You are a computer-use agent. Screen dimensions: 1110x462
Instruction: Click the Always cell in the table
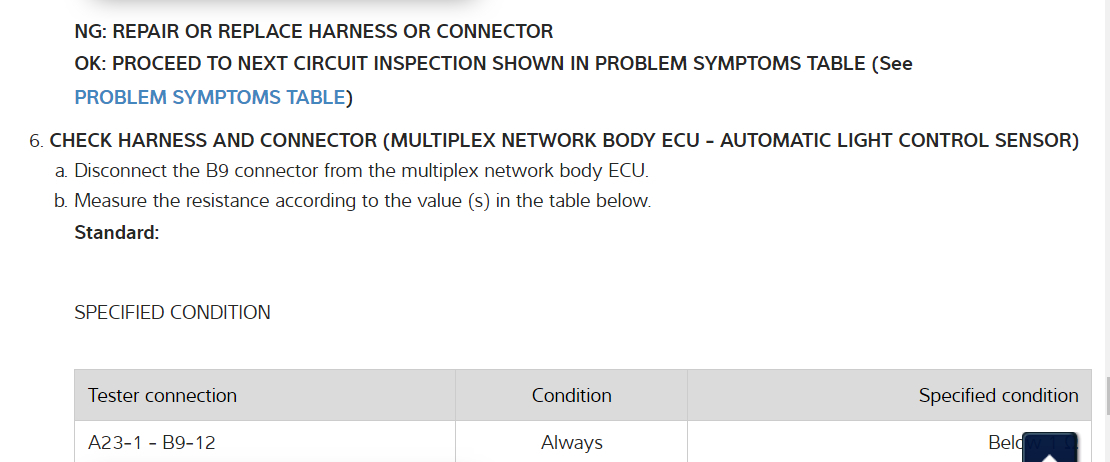pyautogui.click(x=571, y=442)
